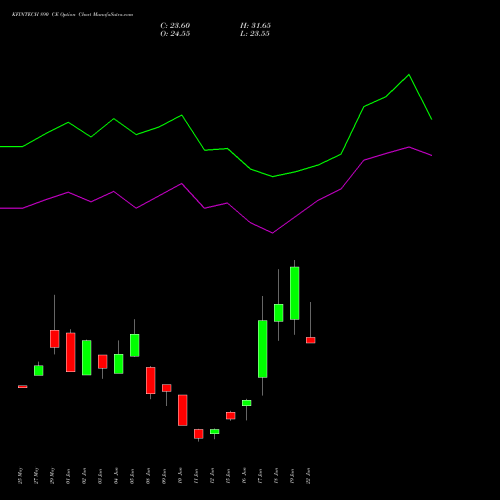Click the 02 Jun date label

[x=85, y=476]
